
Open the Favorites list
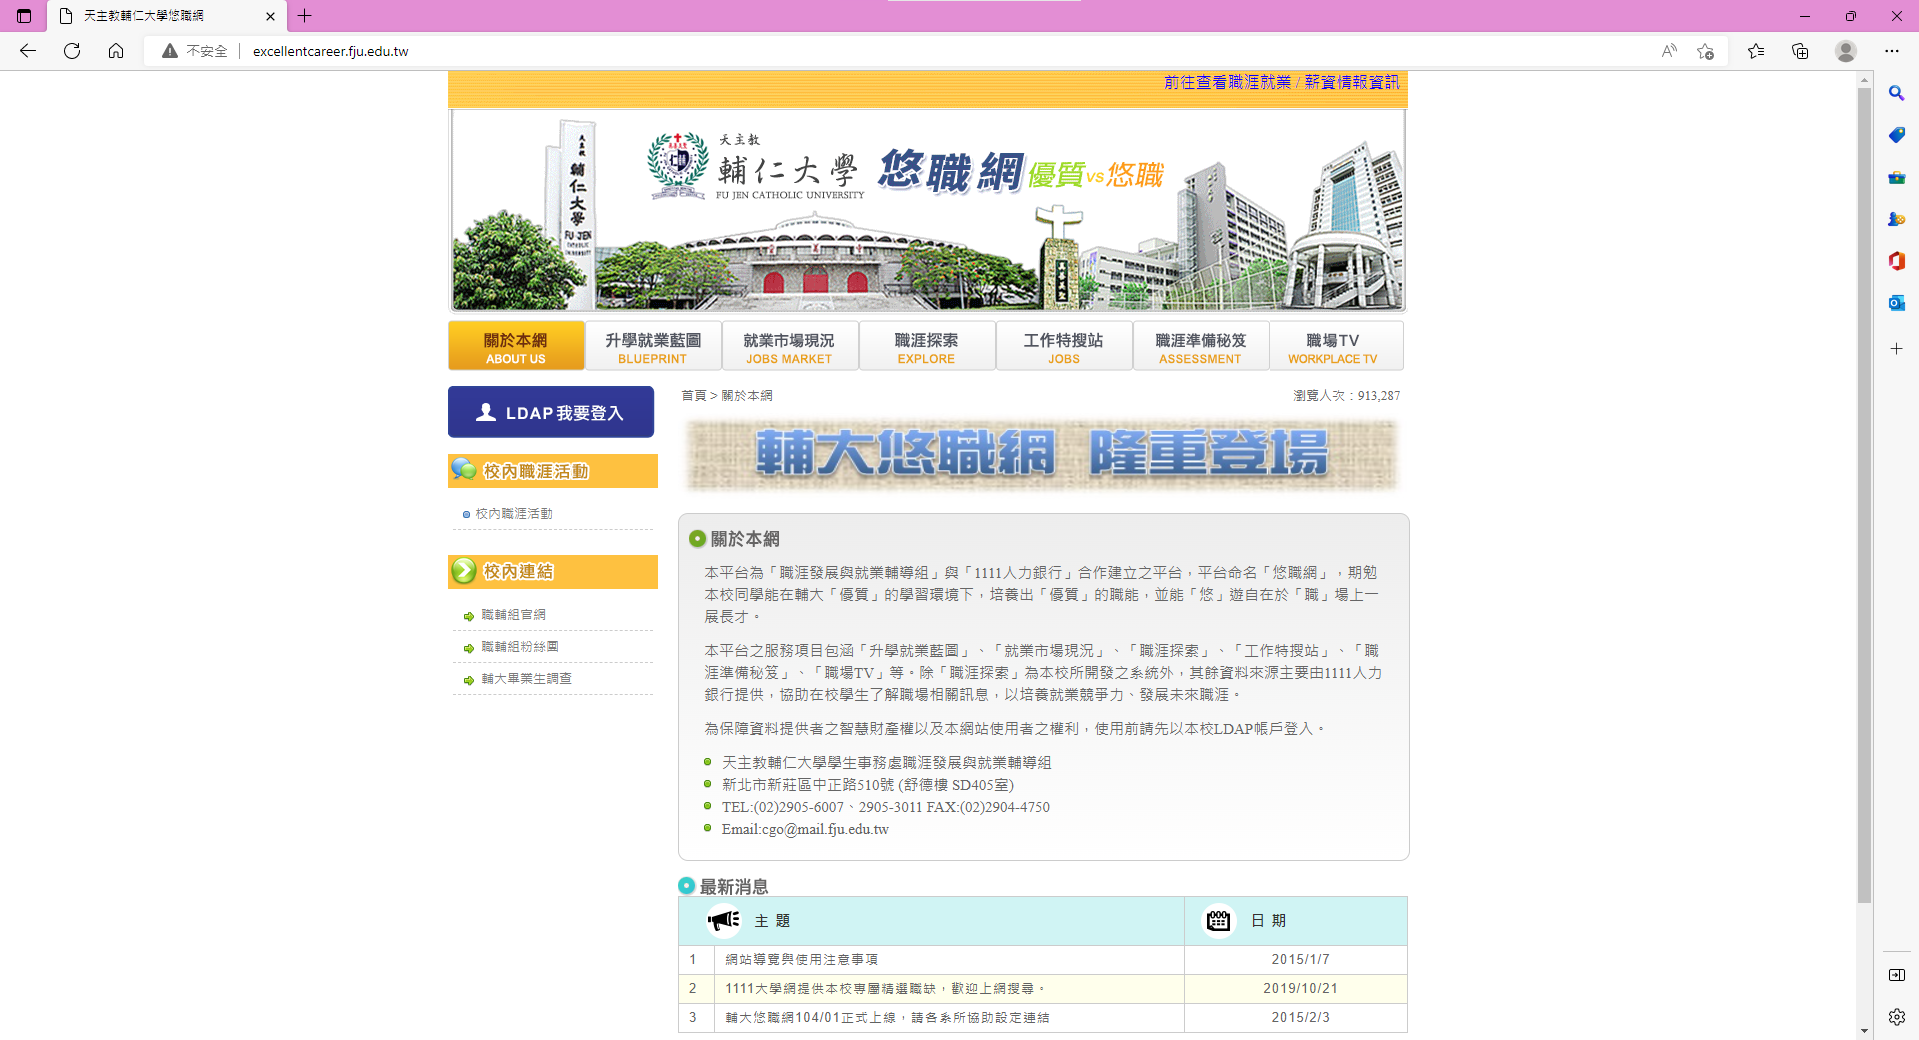pyautogui.click(x=1756, y=51)
